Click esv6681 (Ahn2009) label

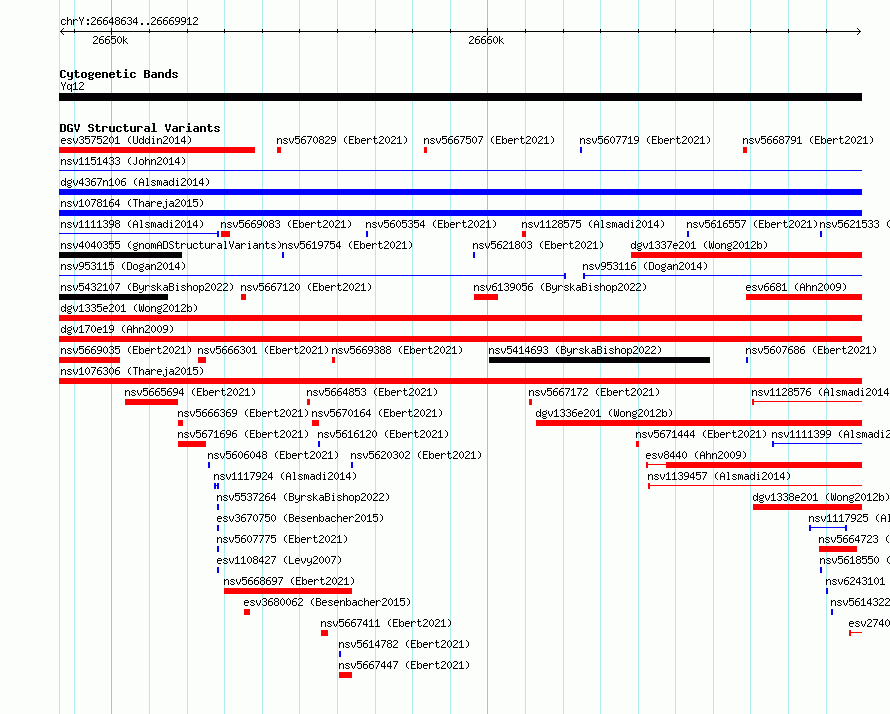pyautogui.click(x=796, y=287)
